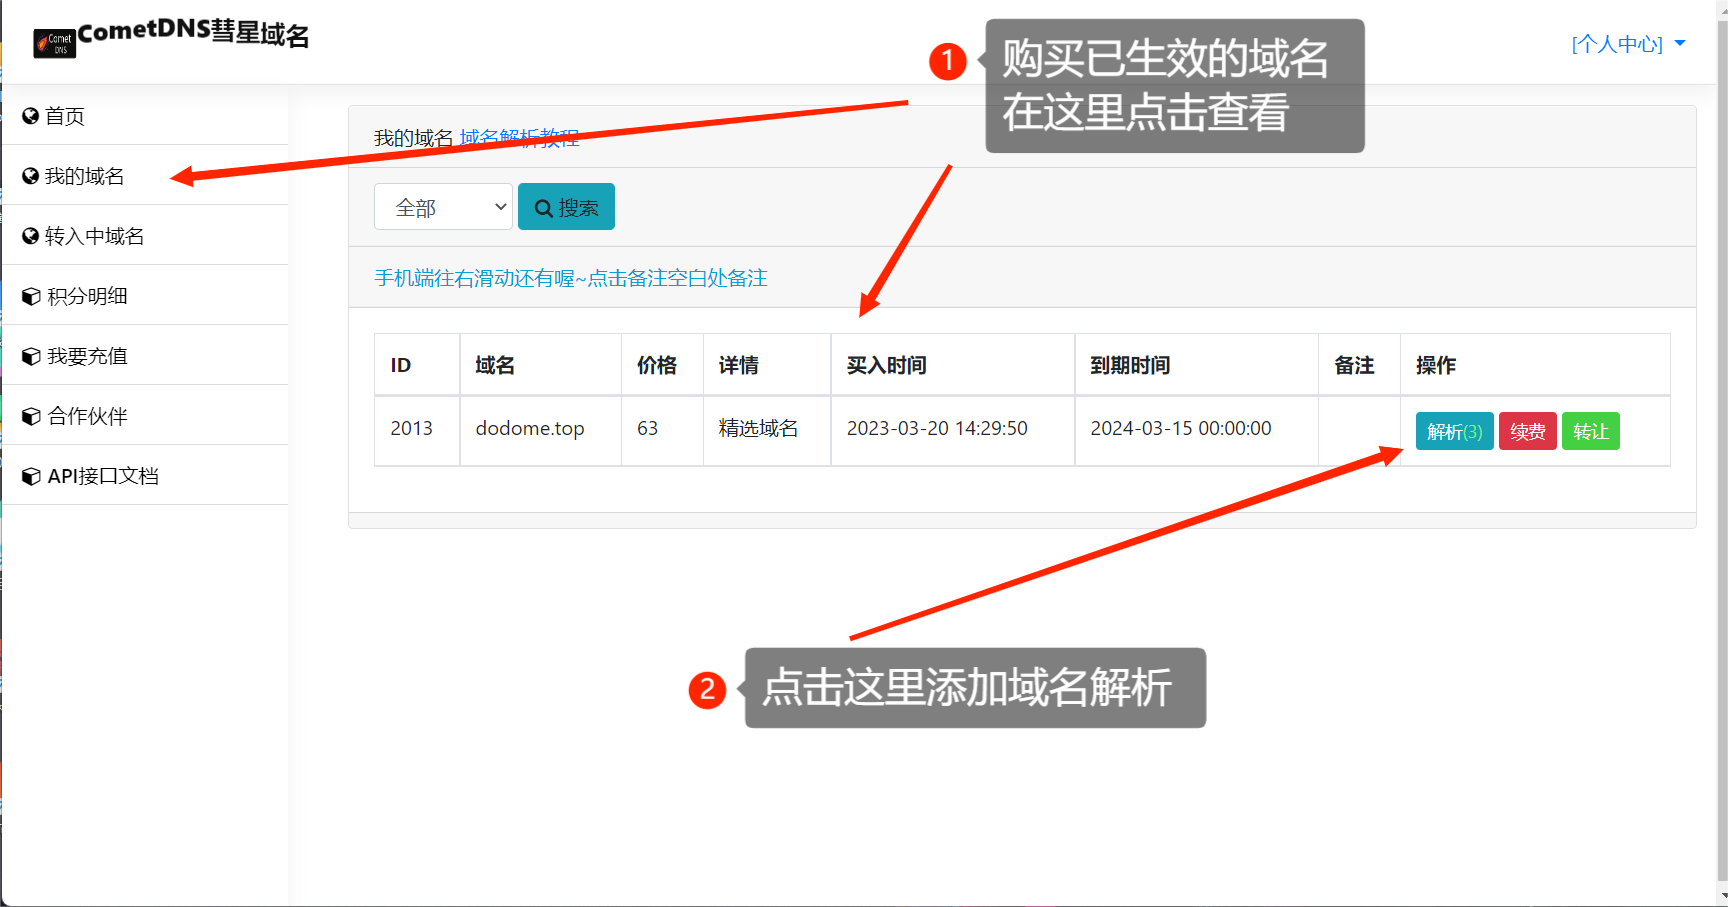Open the 域名解析教程 tutorial link
The width and height of the screenshot is (1728, 907).
coord(519,138)
